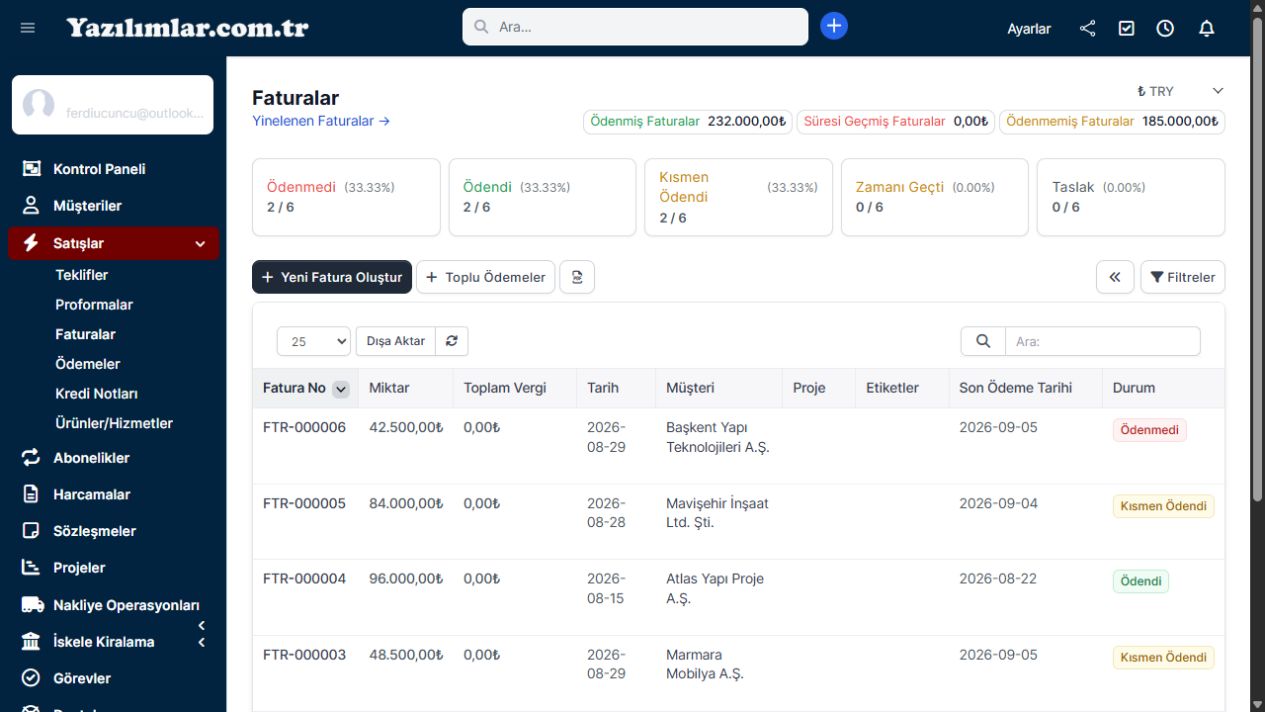Click the Görevler check-circle icon
Screen dimensions: 1265x712
coord(31,678)
